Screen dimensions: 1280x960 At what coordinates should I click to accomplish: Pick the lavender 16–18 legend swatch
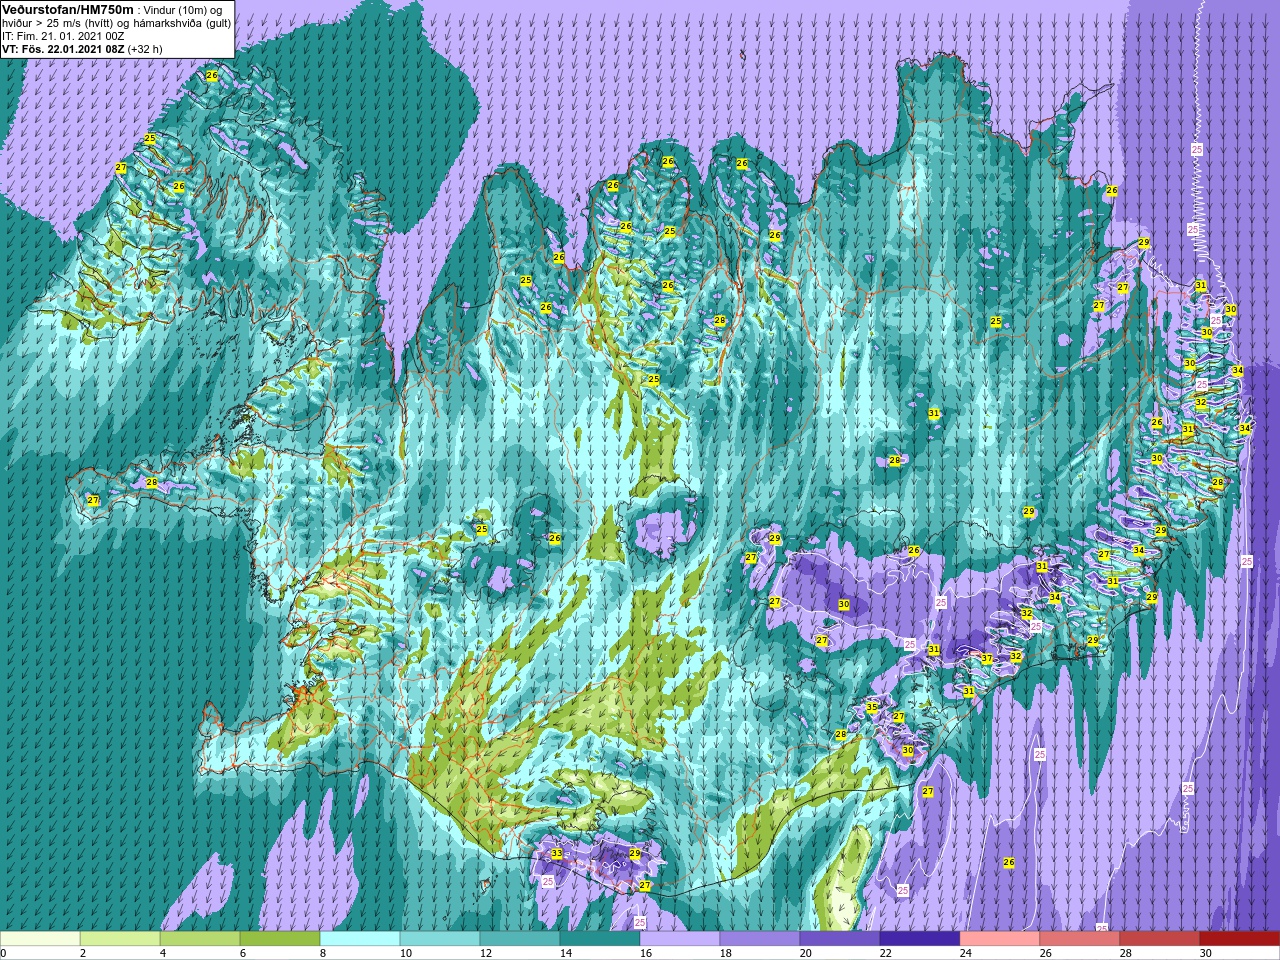tap(680, 939)
